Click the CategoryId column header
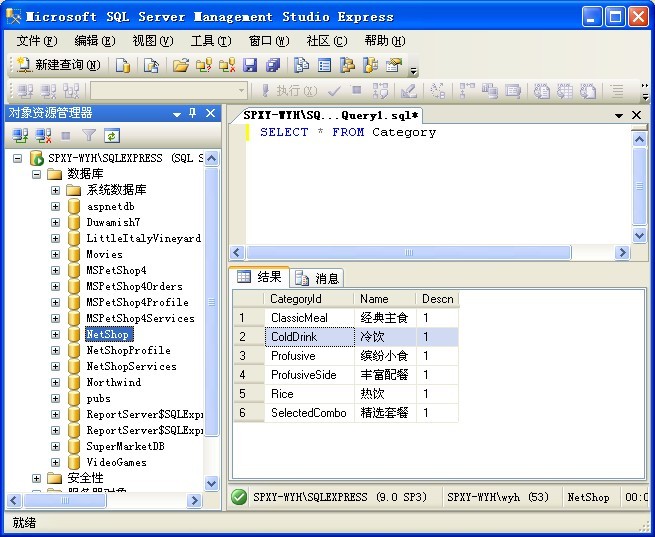 [309, 299]
